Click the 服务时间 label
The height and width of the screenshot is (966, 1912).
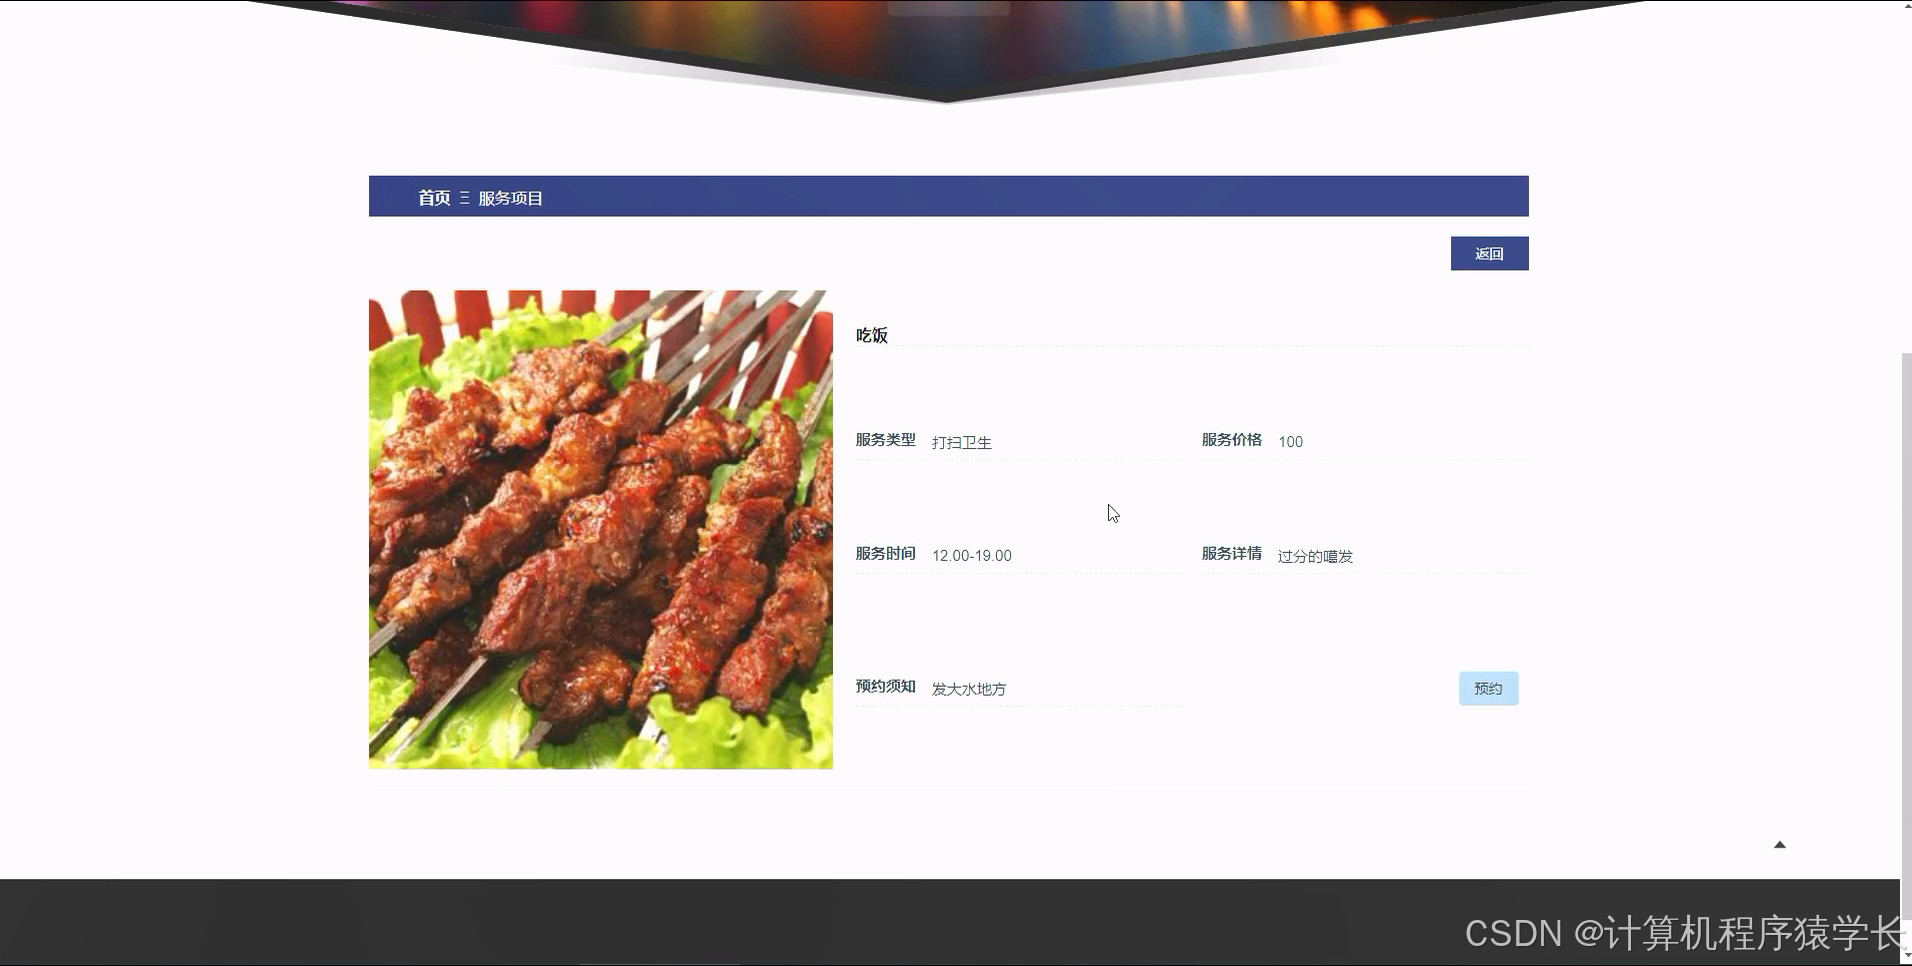885,554
